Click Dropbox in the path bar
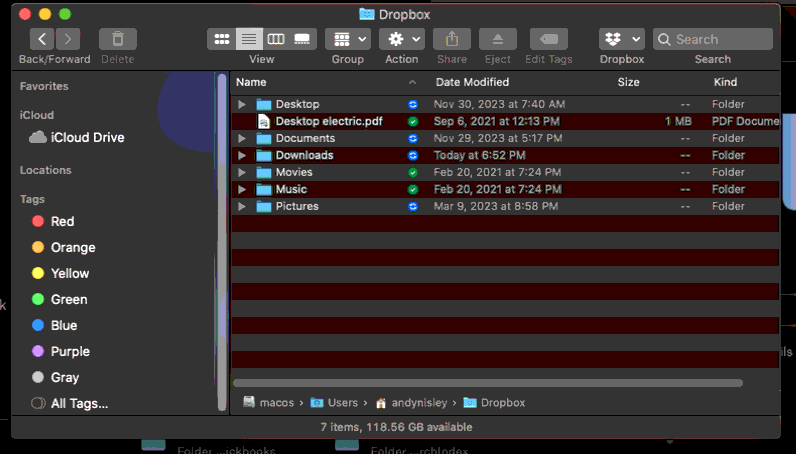This screenshot has height=454, width=796. tap(494, 403)
